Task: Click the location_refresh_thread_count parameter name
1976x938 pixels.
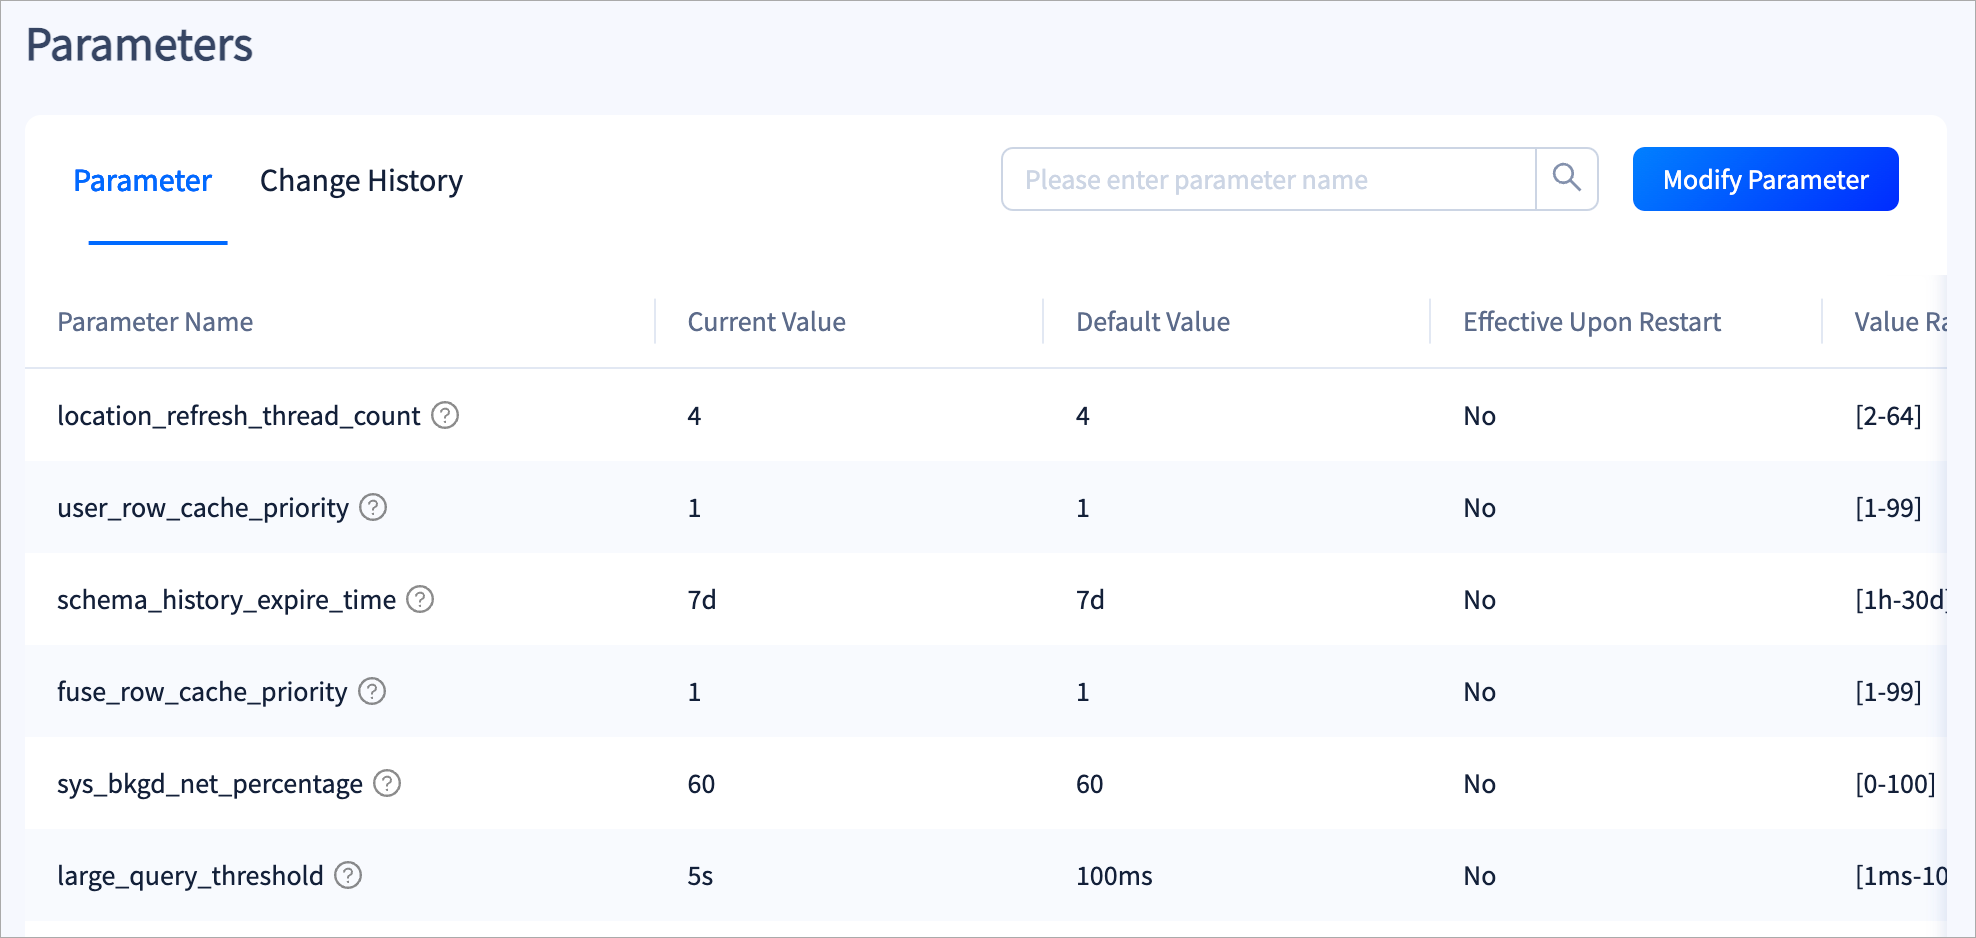Action: click(238, 416)
